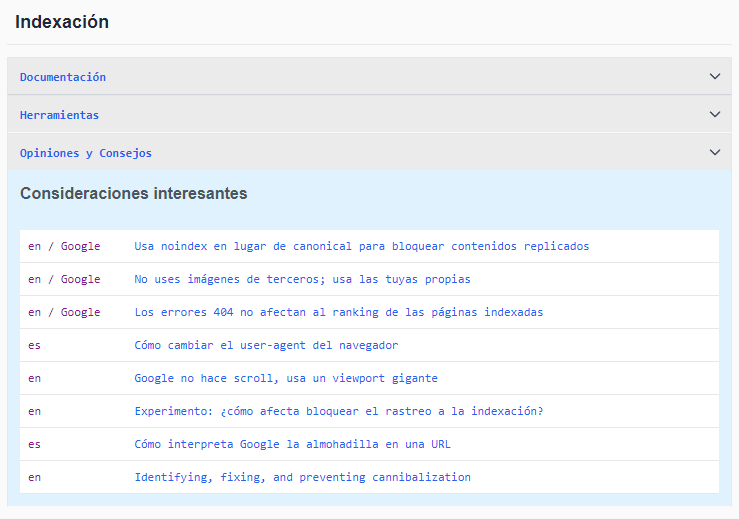
Task: Open 'Los errores 404 no afectan' link
Action: tap(338, 312)
